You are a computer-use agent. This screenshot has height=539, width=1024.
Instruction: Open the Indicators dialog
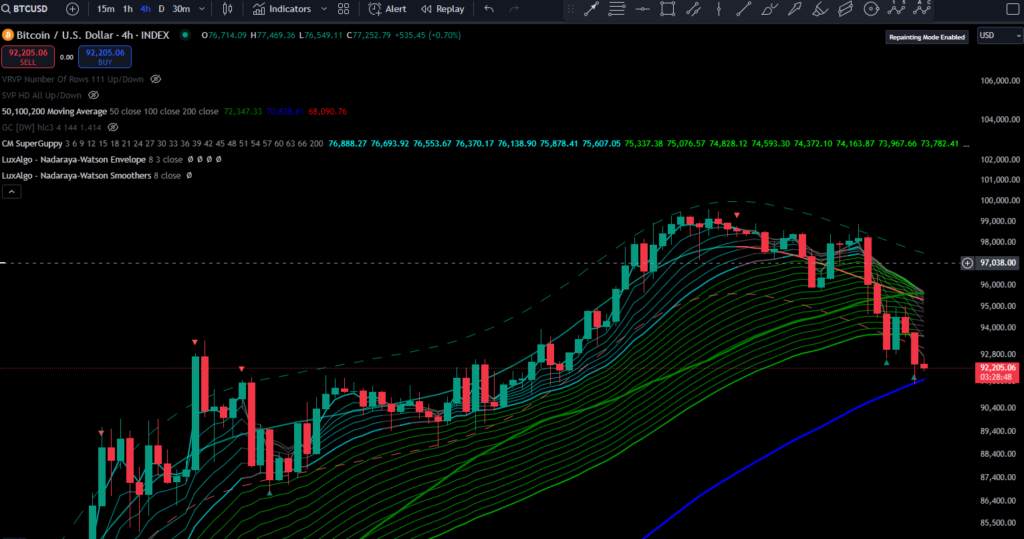tap(282, 9)
